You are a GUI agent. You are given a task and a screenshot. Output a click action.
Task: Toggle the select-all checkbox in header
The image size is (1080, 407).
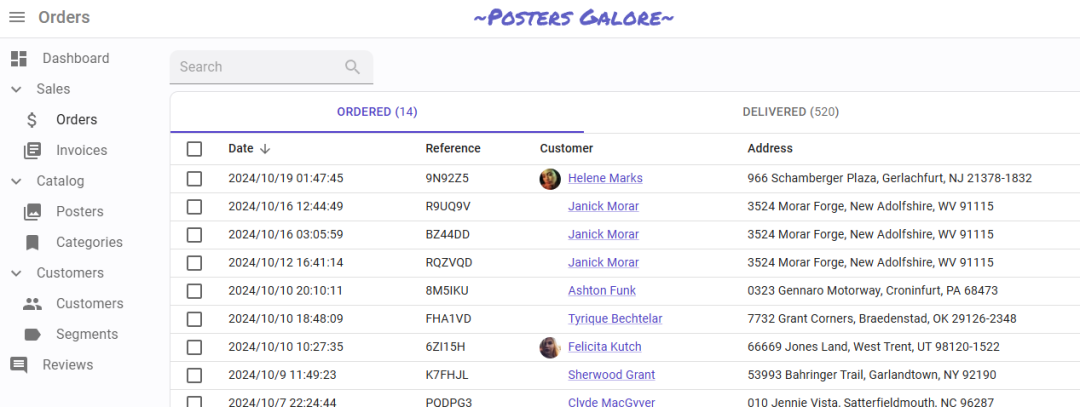tap(194, 149)
